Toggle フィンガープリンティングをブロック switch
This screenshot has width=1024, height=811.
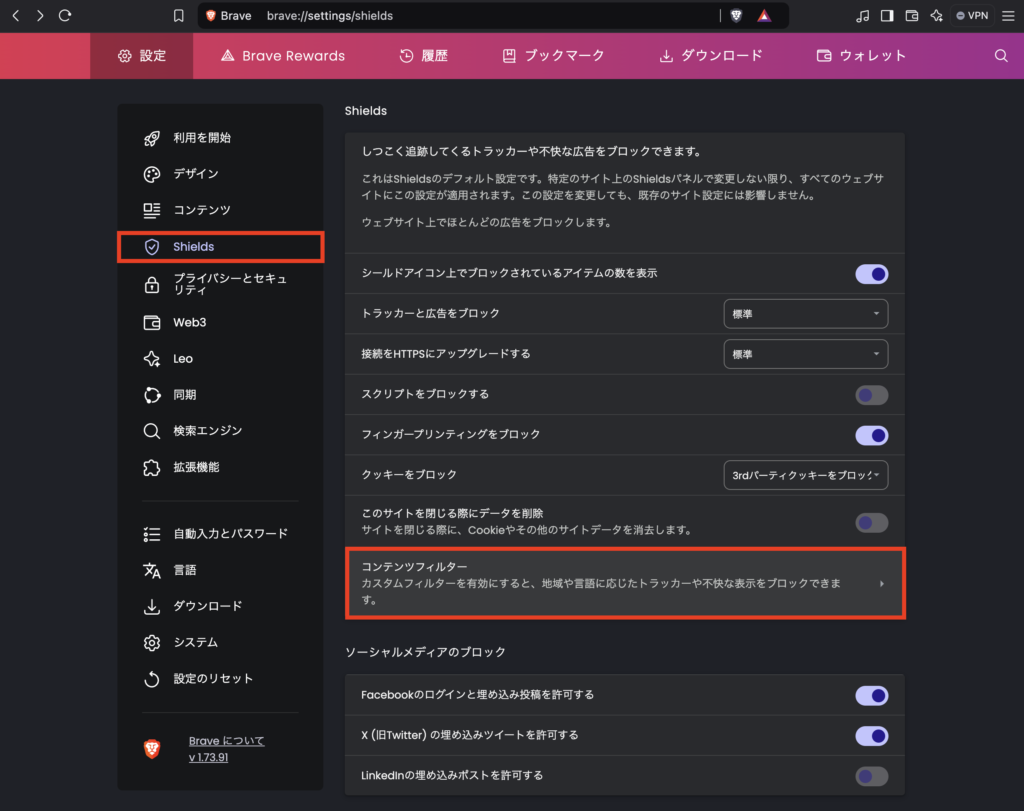[x=872, y=436]
